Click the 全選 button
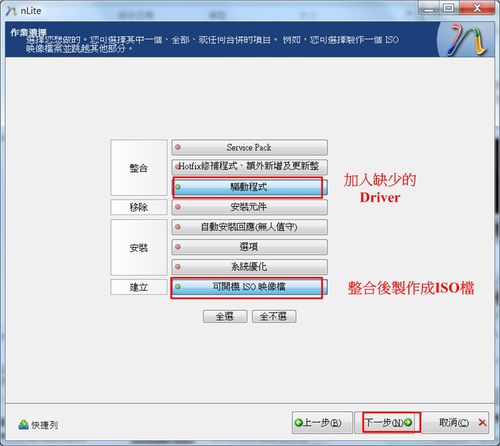Image resolution: width=500 pixels, height=446 pixels. click(225, 316)
